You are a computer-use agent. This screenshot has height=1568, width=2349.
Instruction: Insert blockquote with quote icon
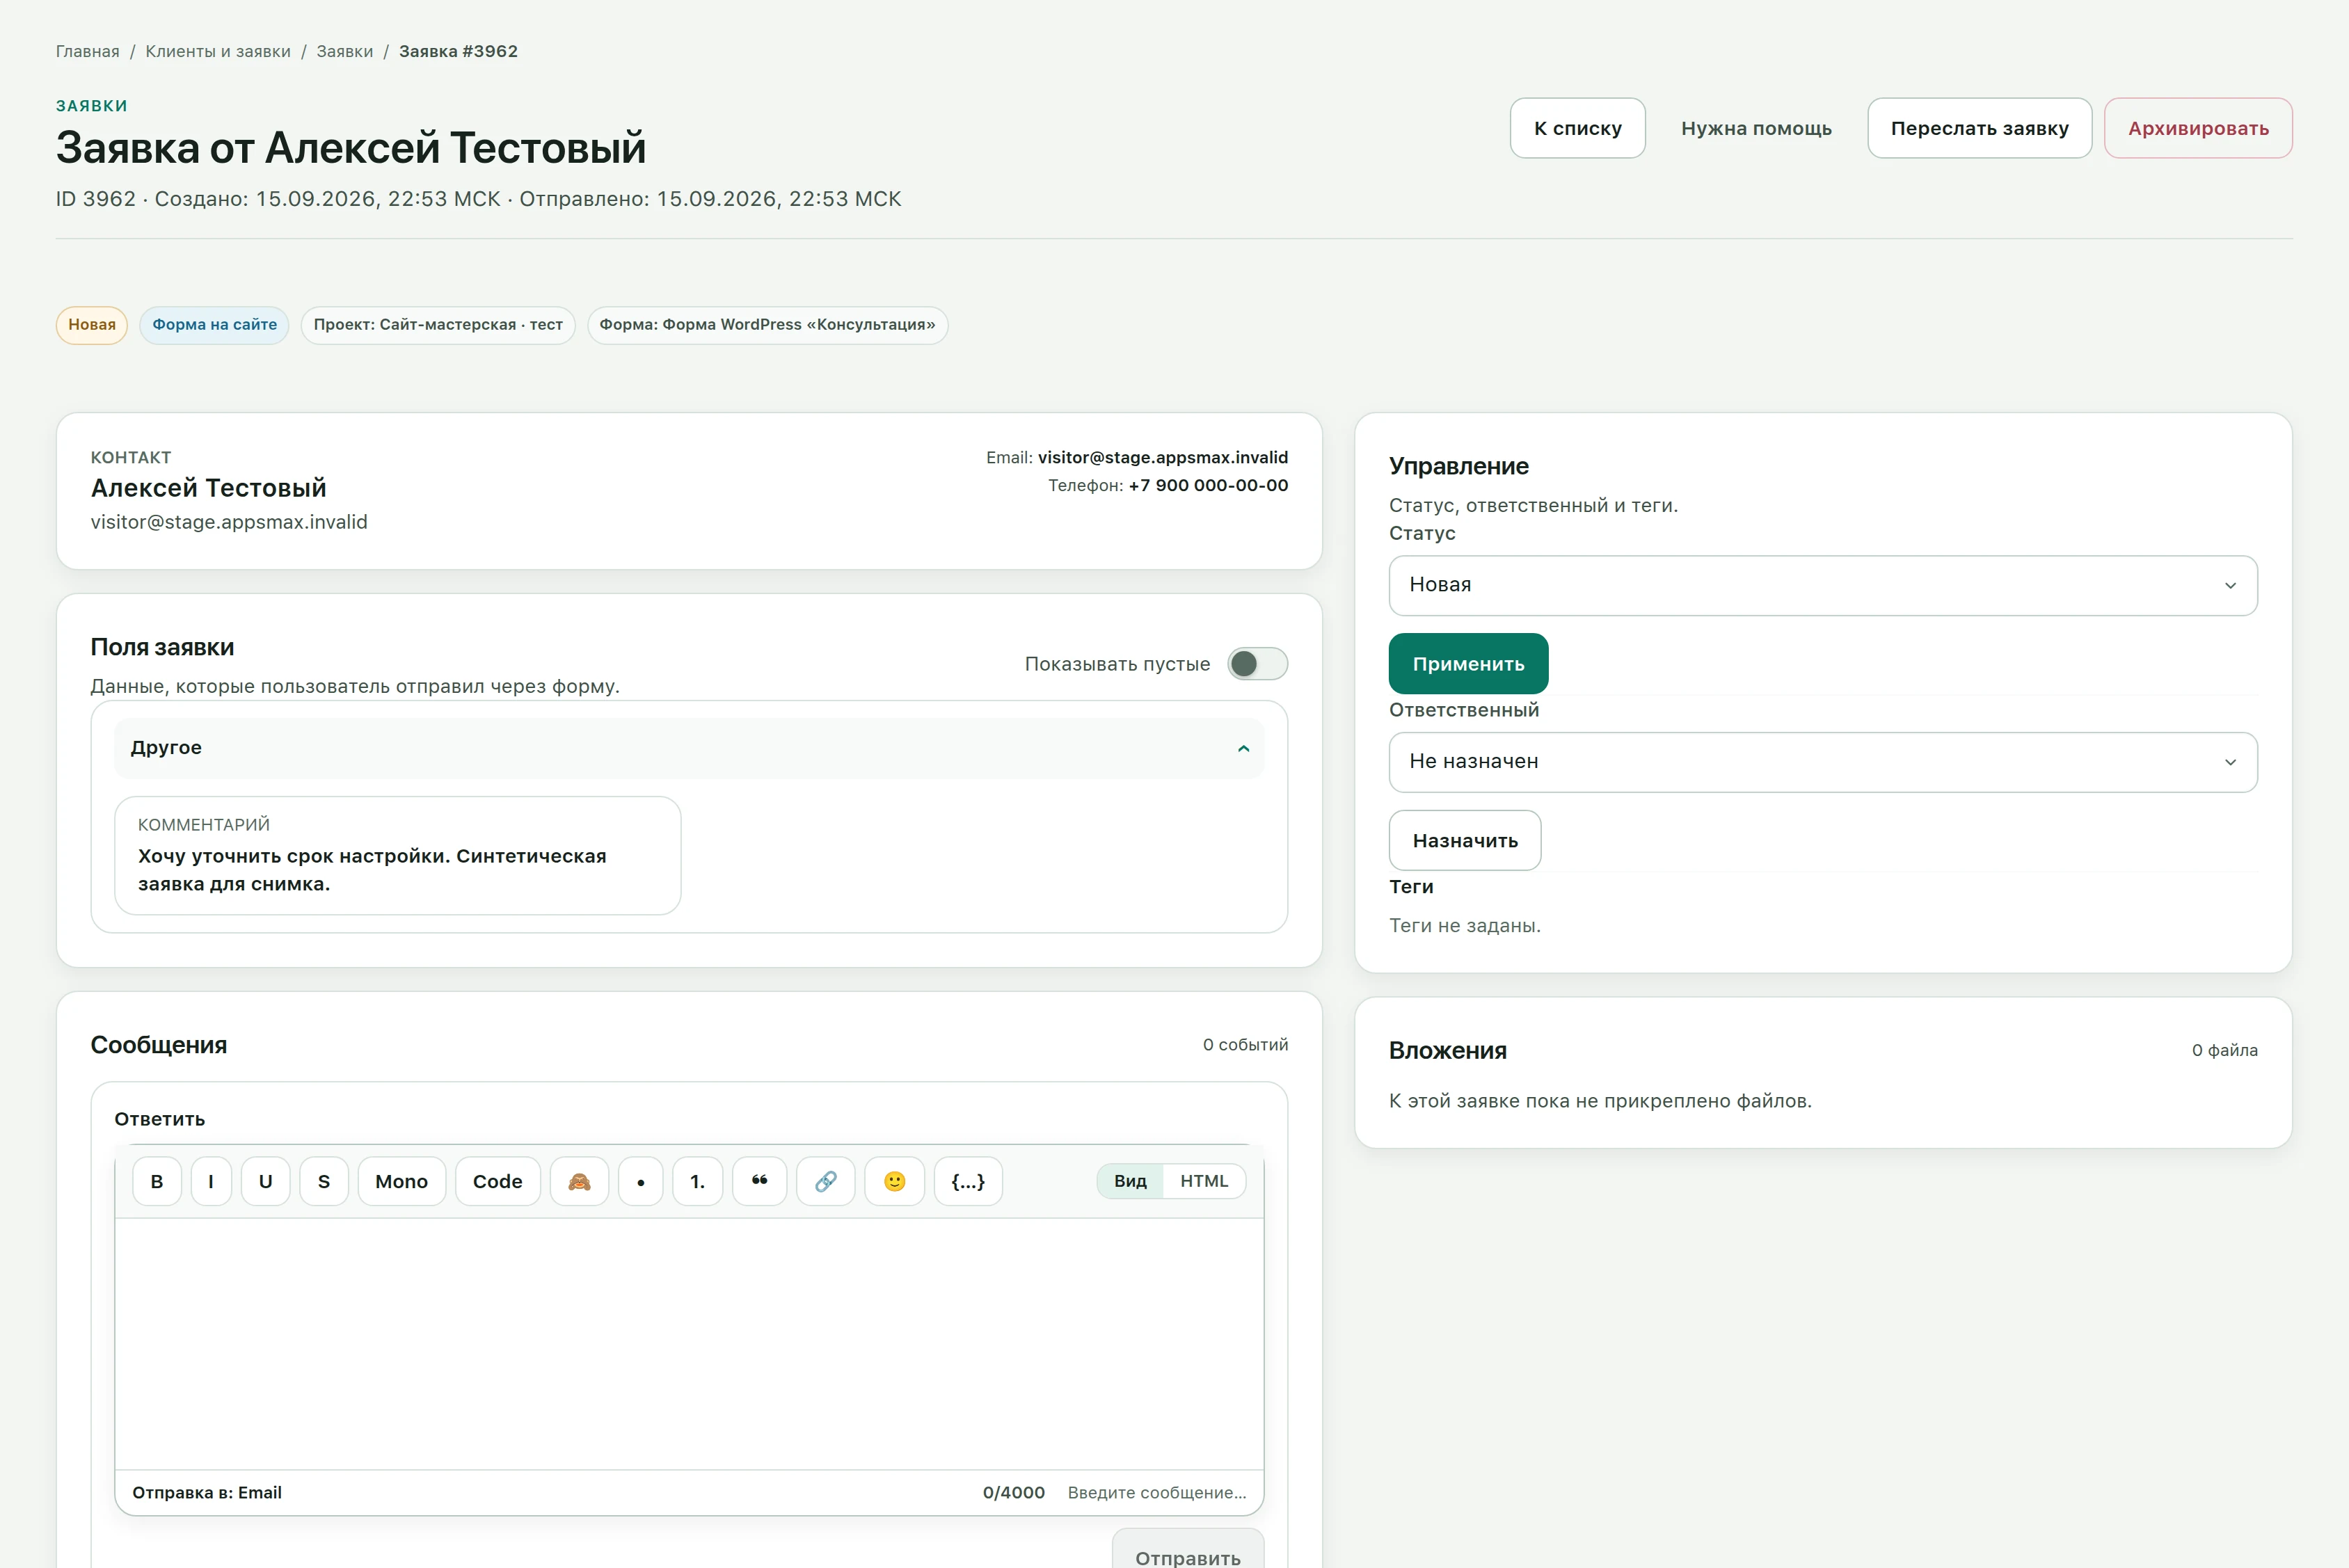760,1181
